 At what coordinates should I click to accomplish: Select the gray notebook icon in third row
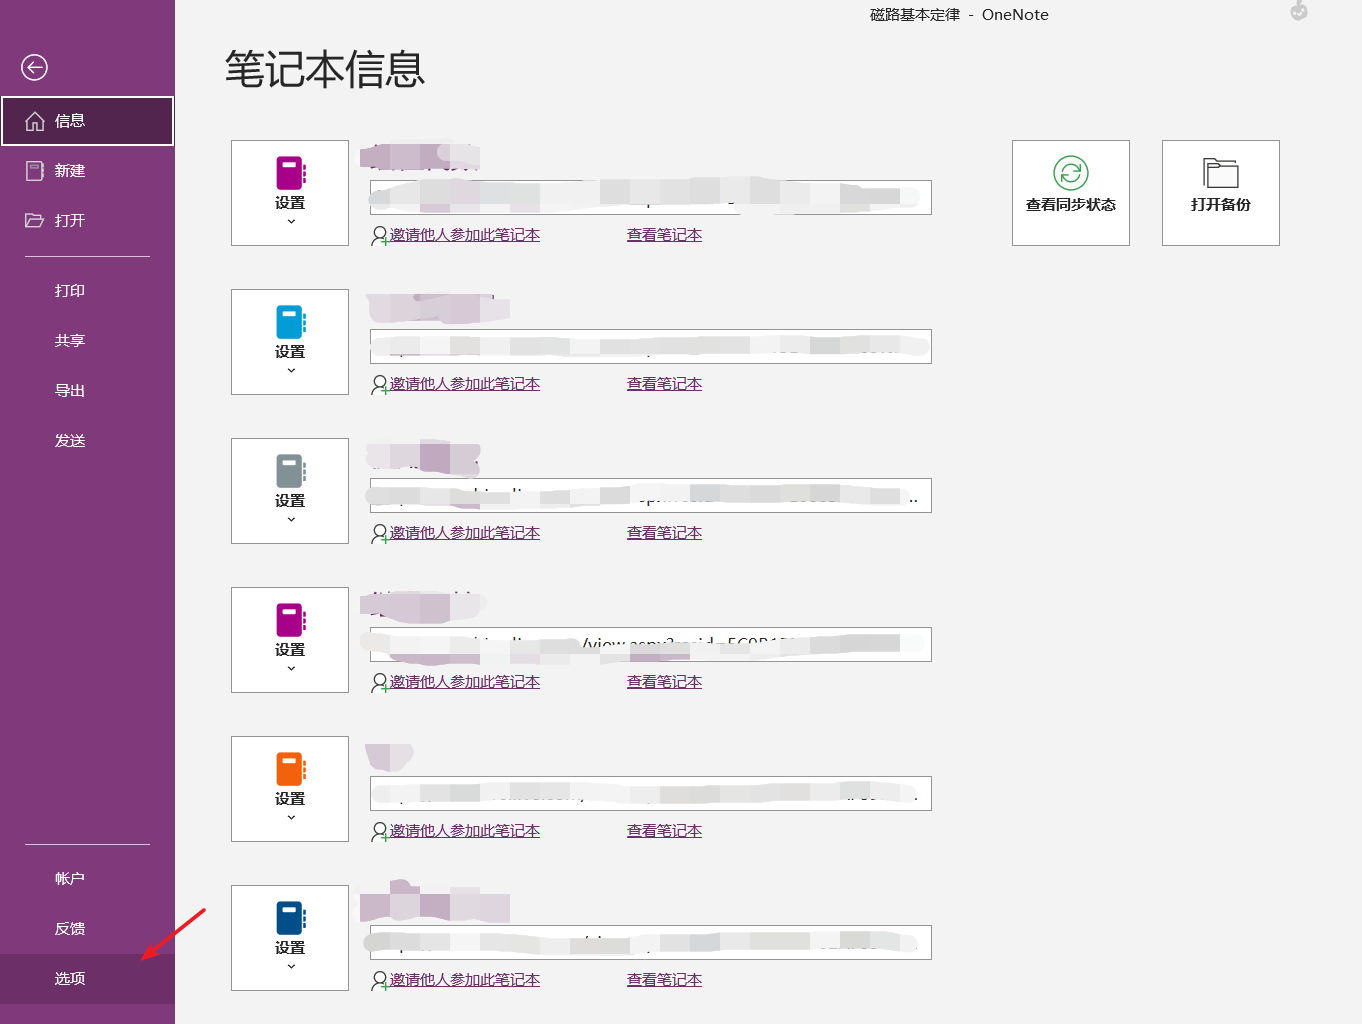290,471
